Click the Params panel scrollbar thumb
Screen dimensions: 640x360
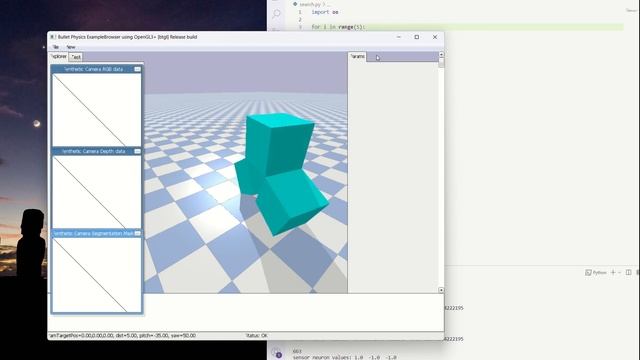pyautogui.click(x=441, y=62)
